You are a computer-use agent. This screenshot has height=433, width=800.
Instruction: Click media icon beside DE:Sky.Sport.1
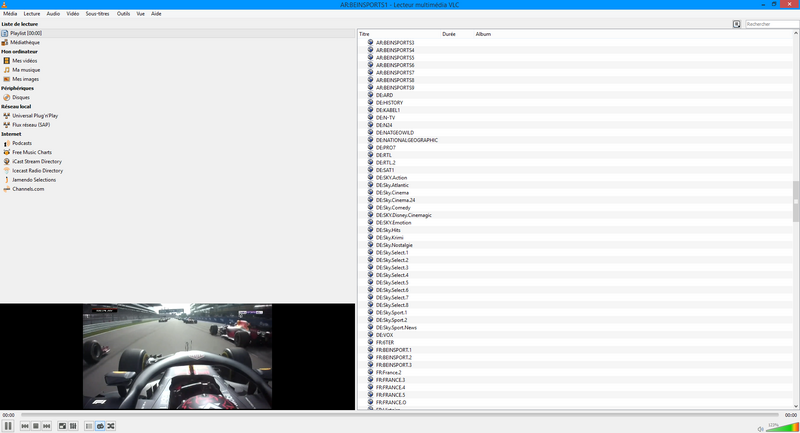click(x=370, y=312)
